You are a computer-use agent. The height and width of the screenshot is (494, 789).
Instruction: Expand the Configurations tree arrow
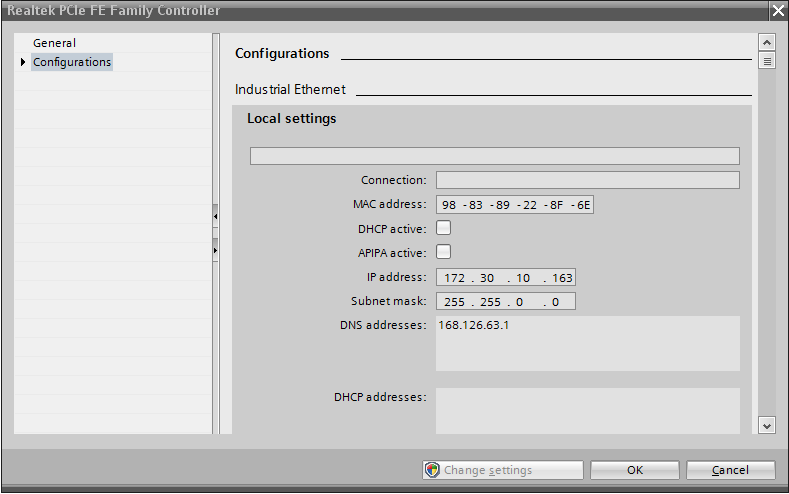click(23, 62)
